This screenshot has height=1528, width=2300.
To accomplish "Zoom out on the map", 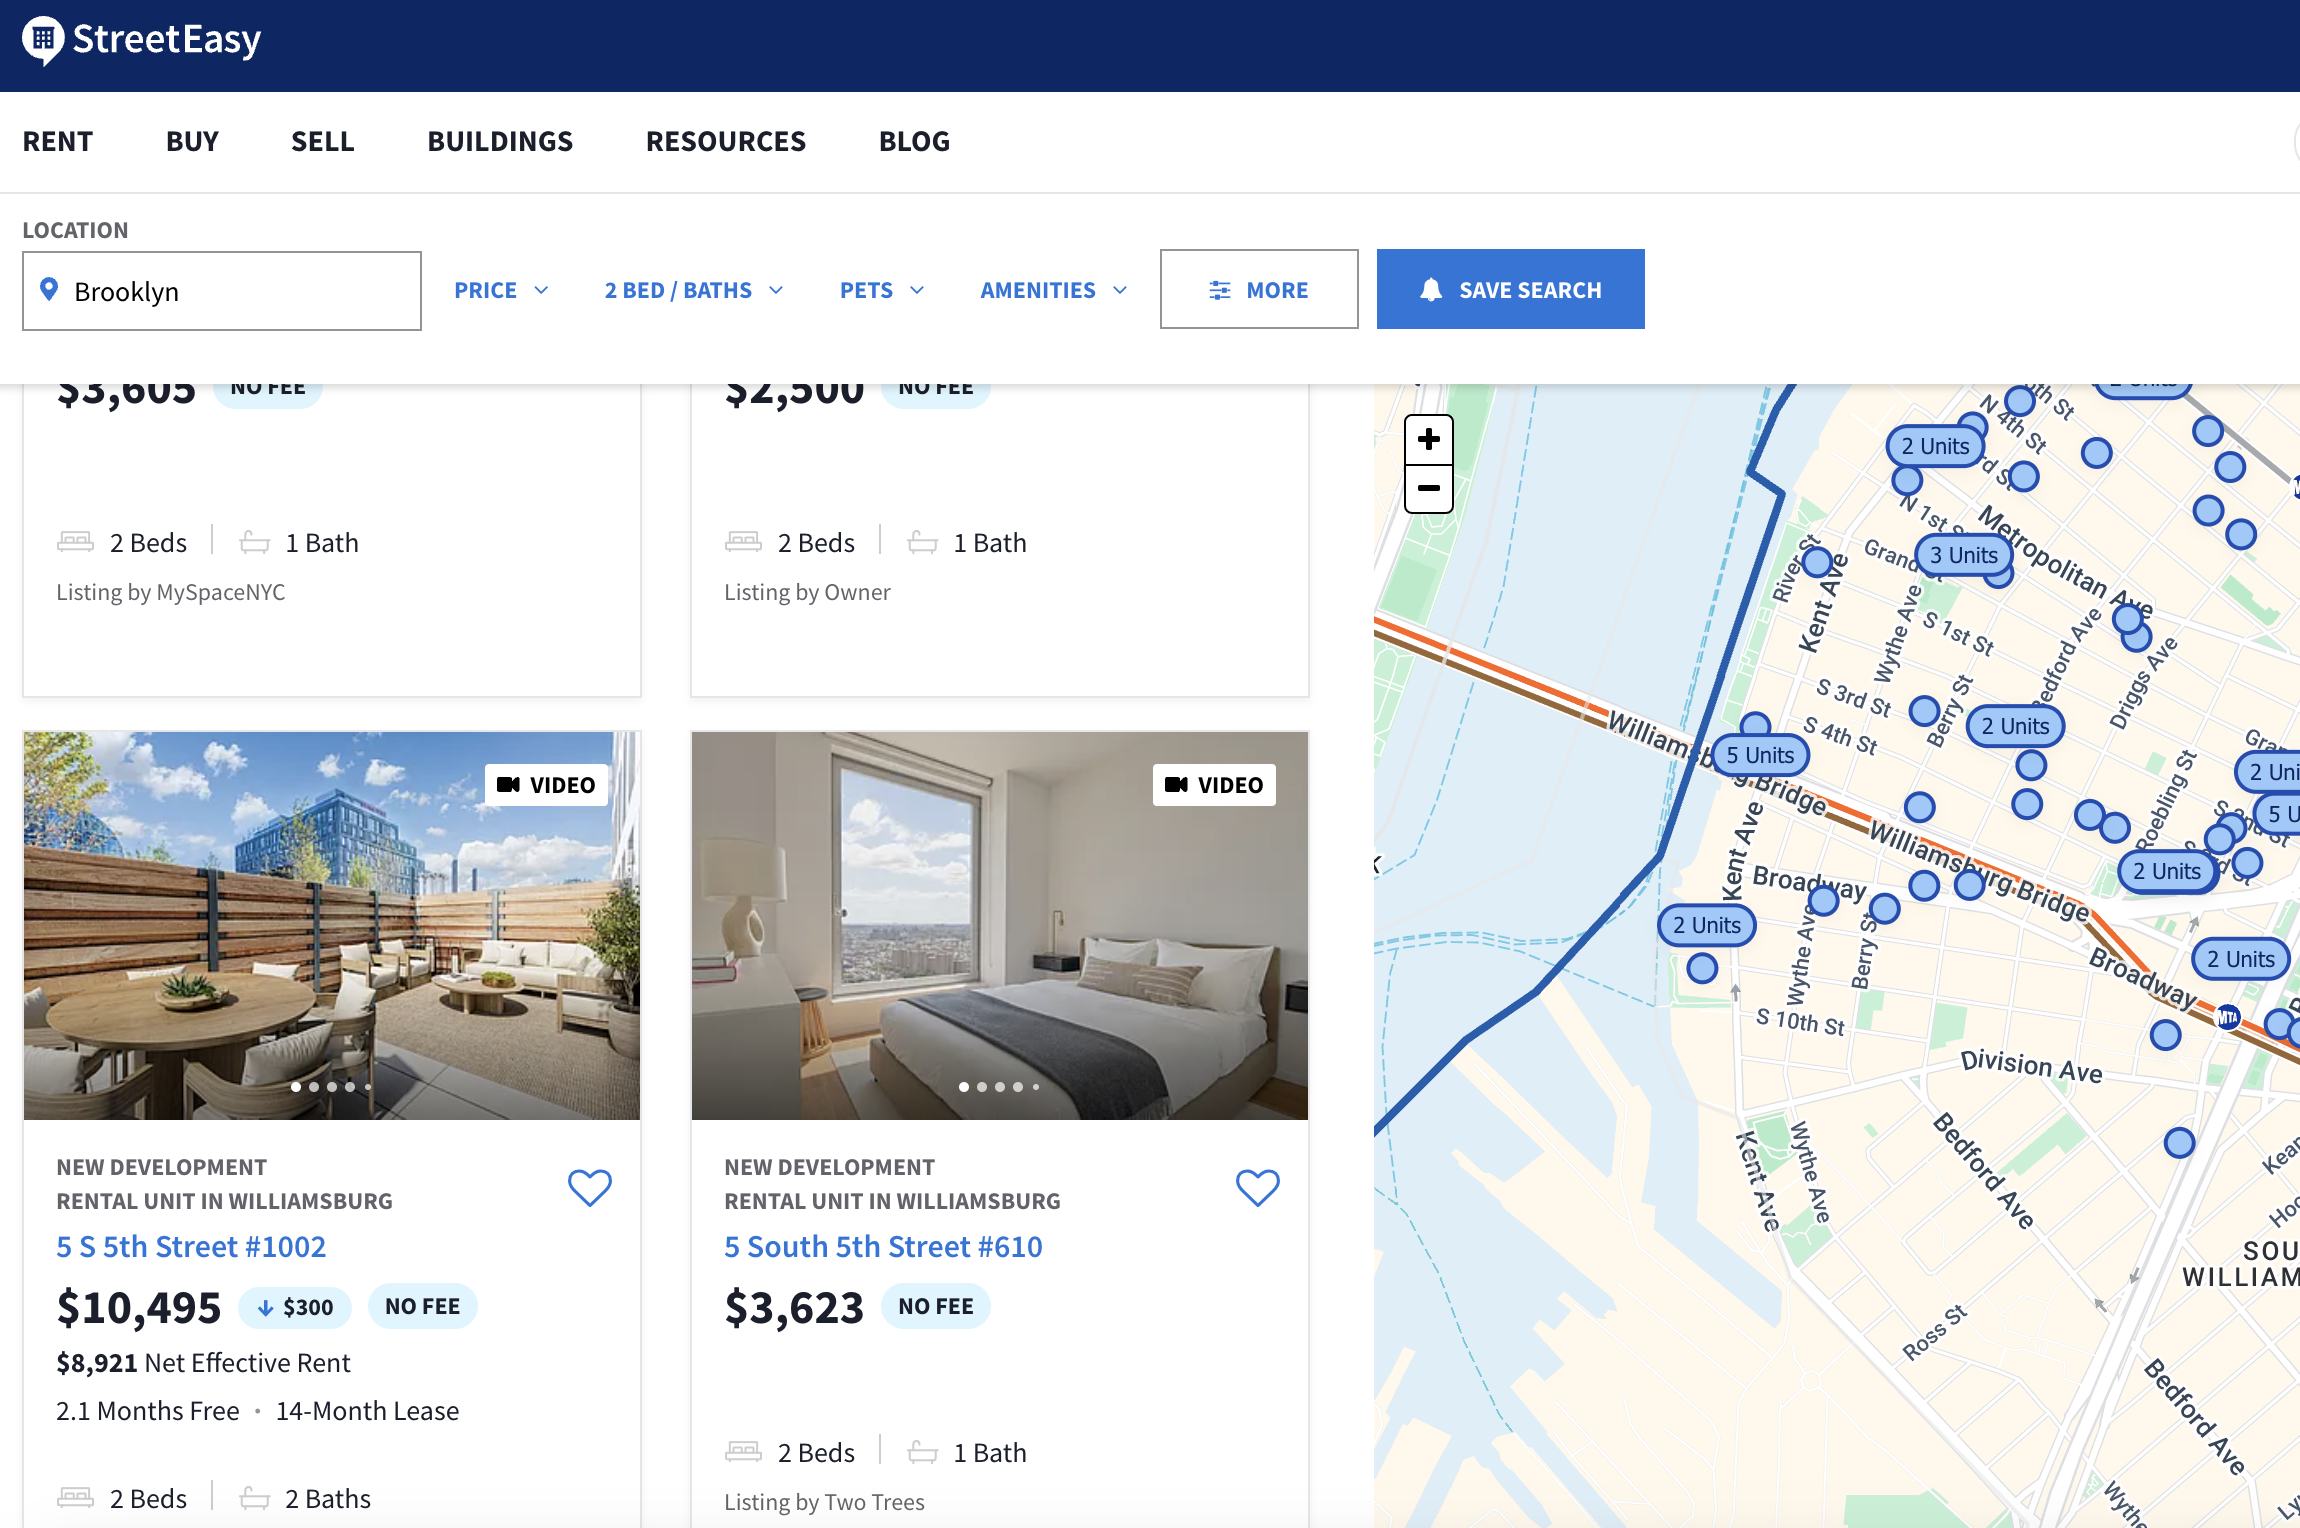I will click(1428, 489).
